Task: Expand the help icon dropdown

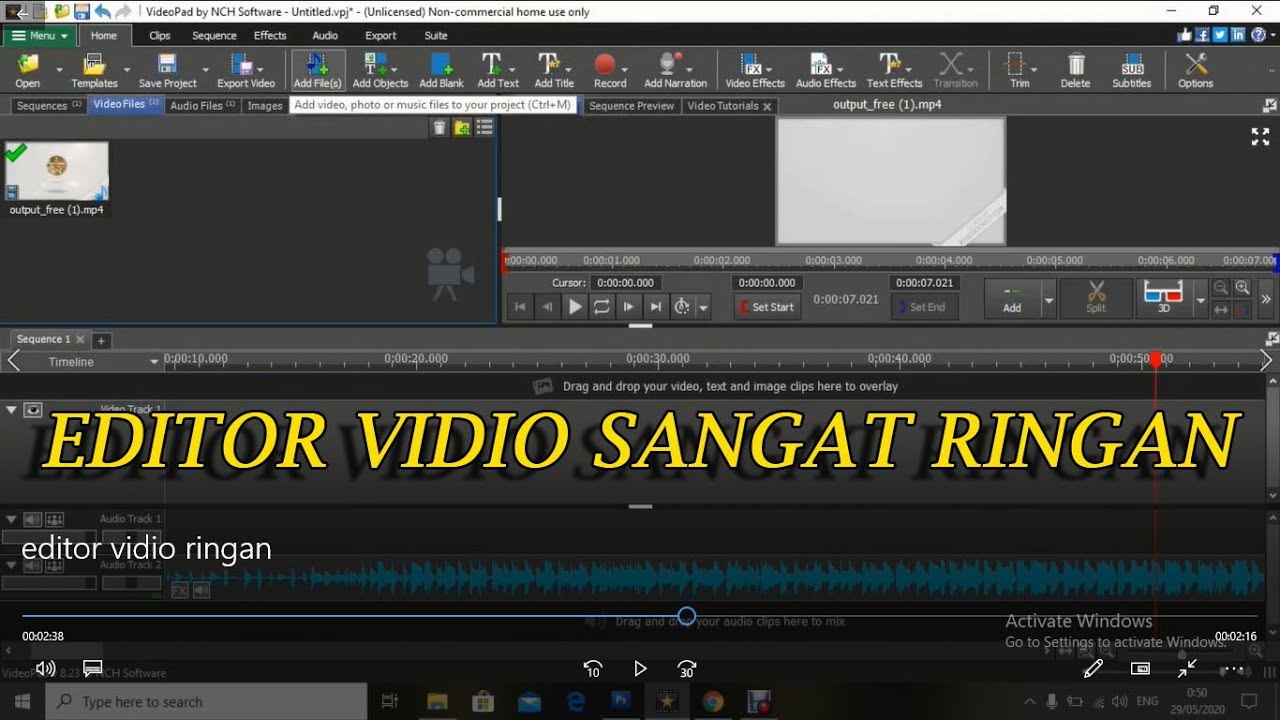Action: [1274, 35]
